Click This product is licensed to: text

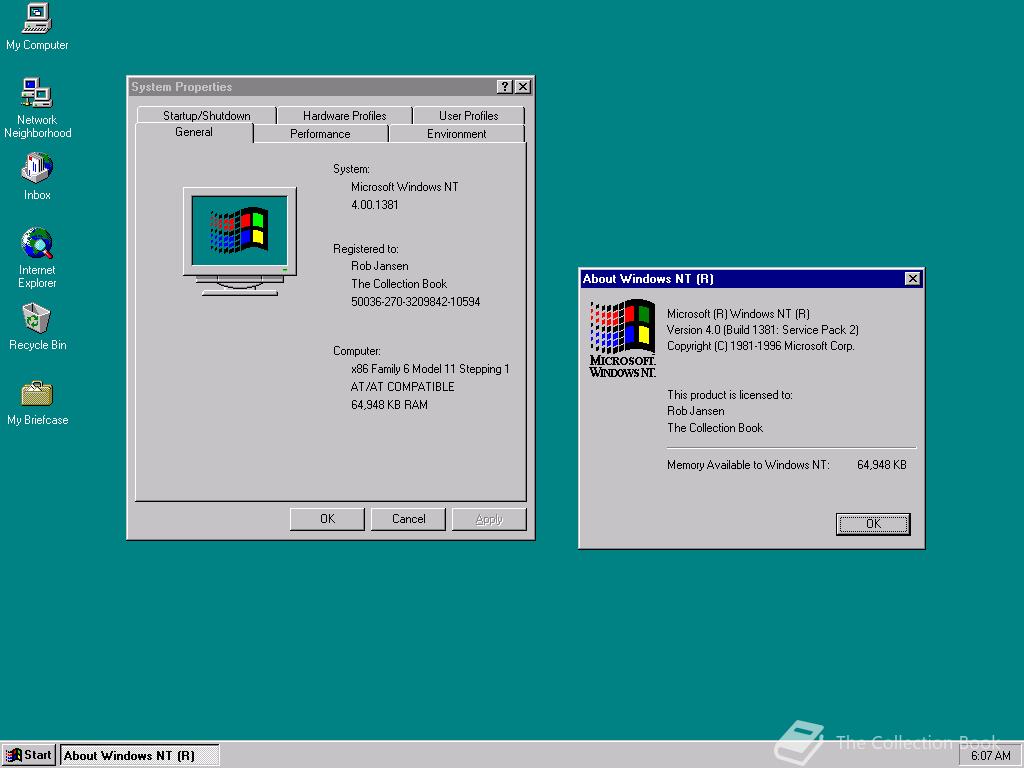729,394
